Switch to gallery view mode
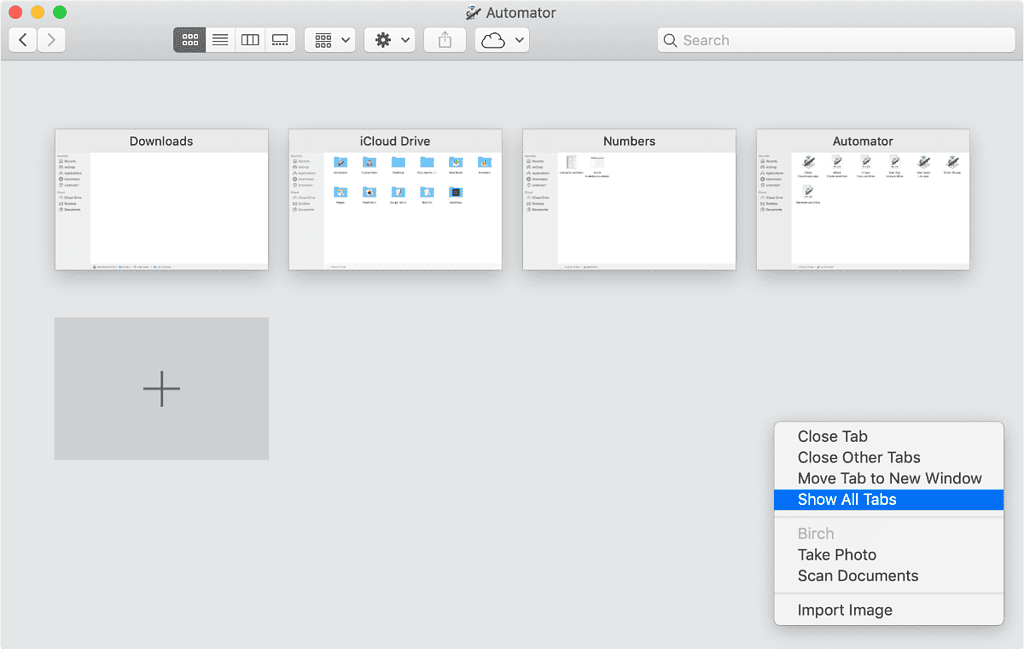 280,39
